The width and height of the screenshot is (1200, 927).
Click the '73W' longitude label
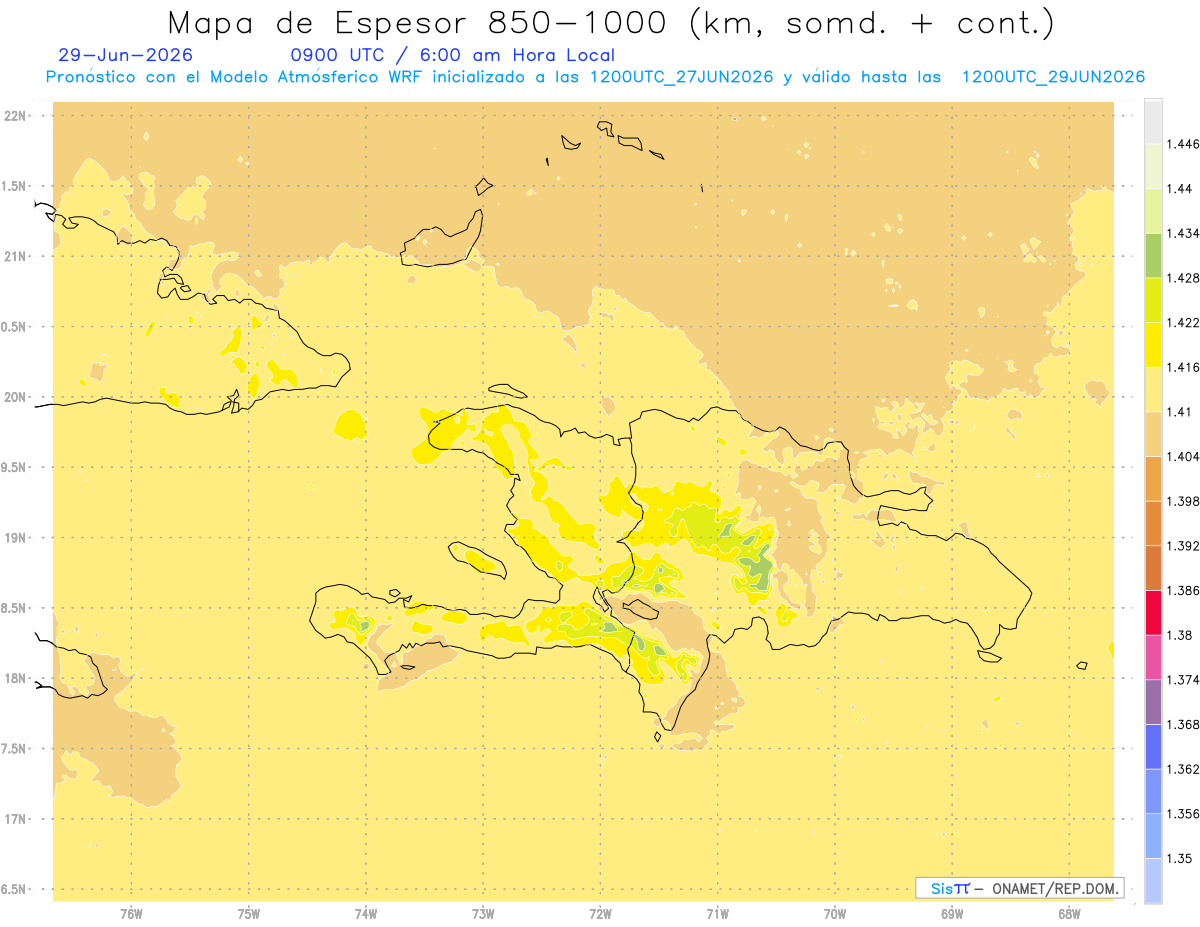coord(483,914)
